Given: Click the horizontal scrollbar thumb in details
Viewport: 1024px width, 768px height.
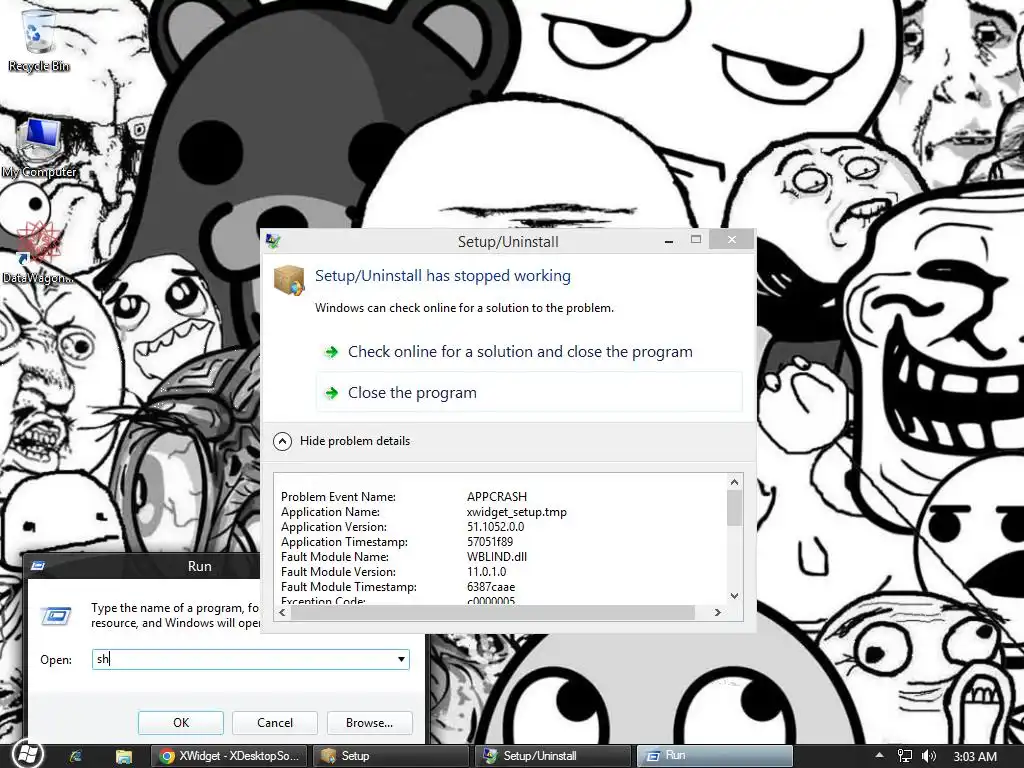Looking at the screenshot, I should [x=493, y=613].
